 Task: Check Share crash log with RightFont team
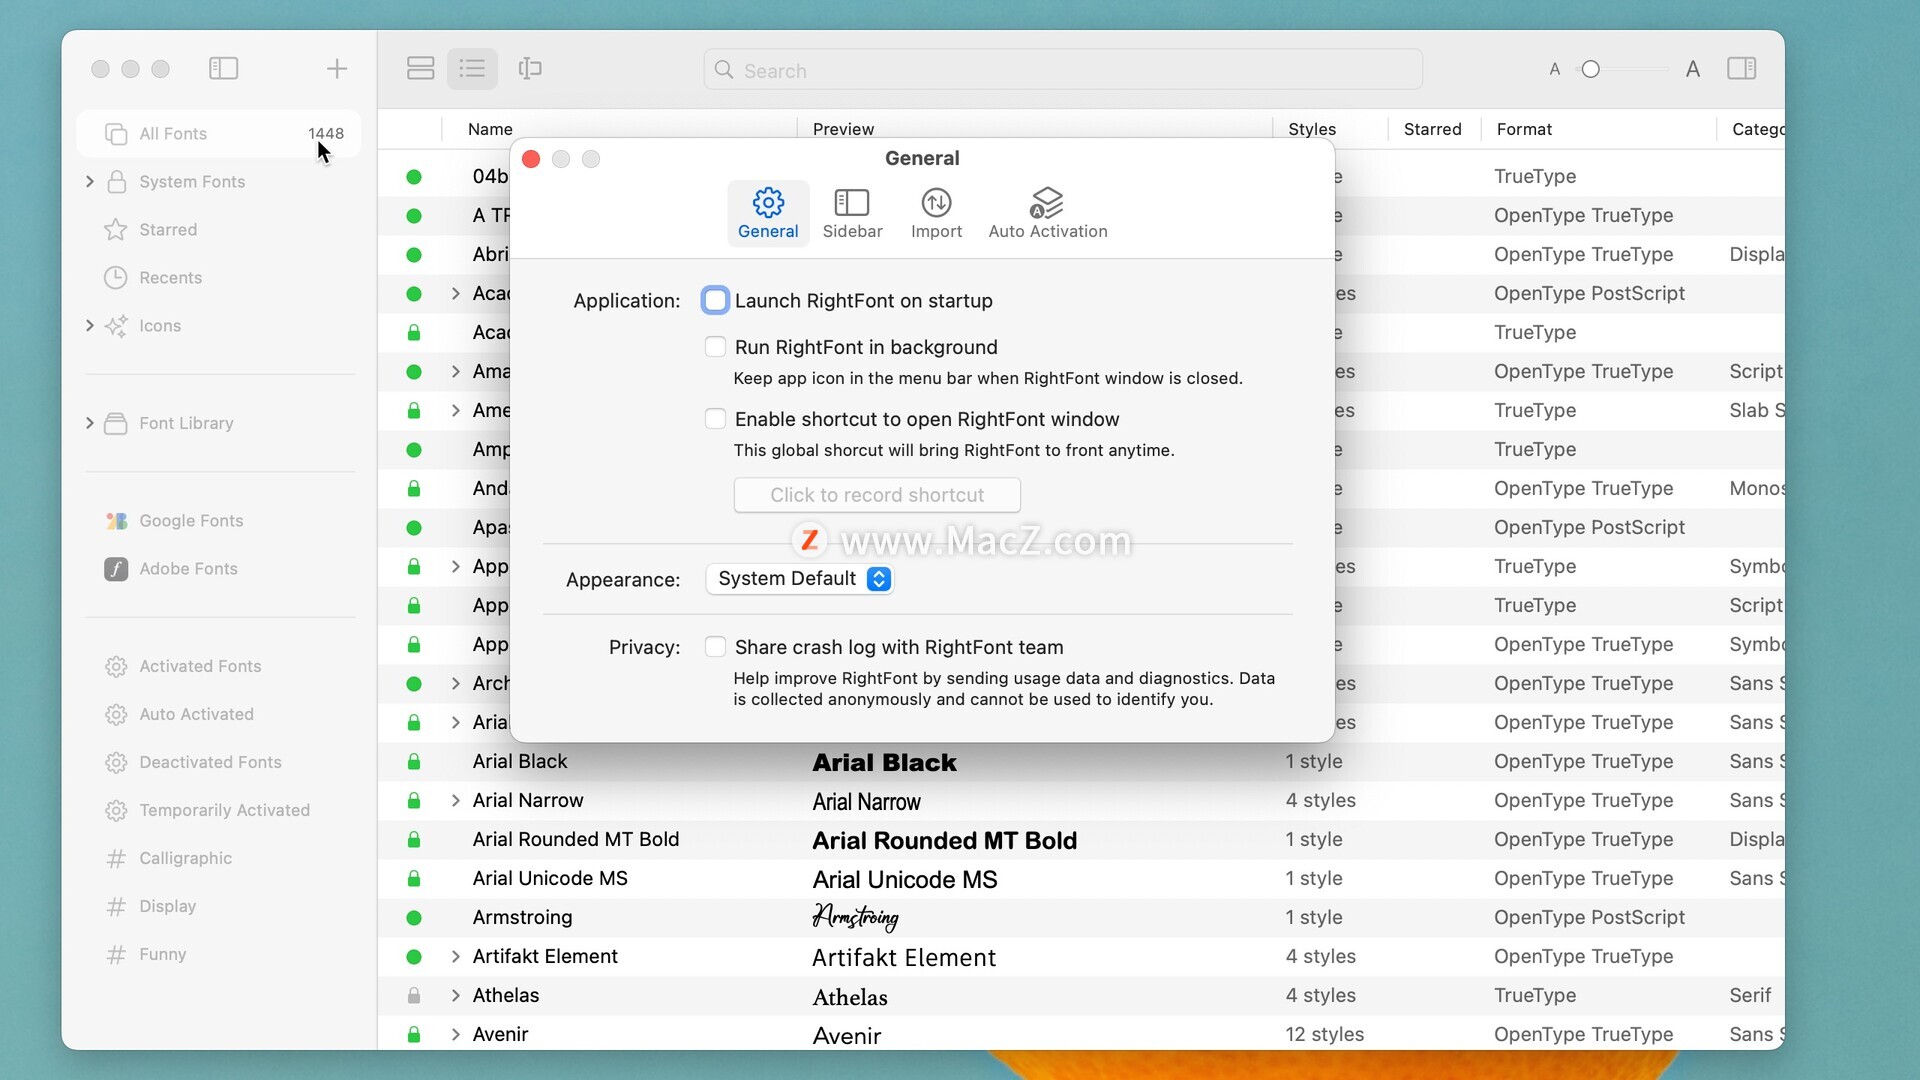tap(715, 647)
